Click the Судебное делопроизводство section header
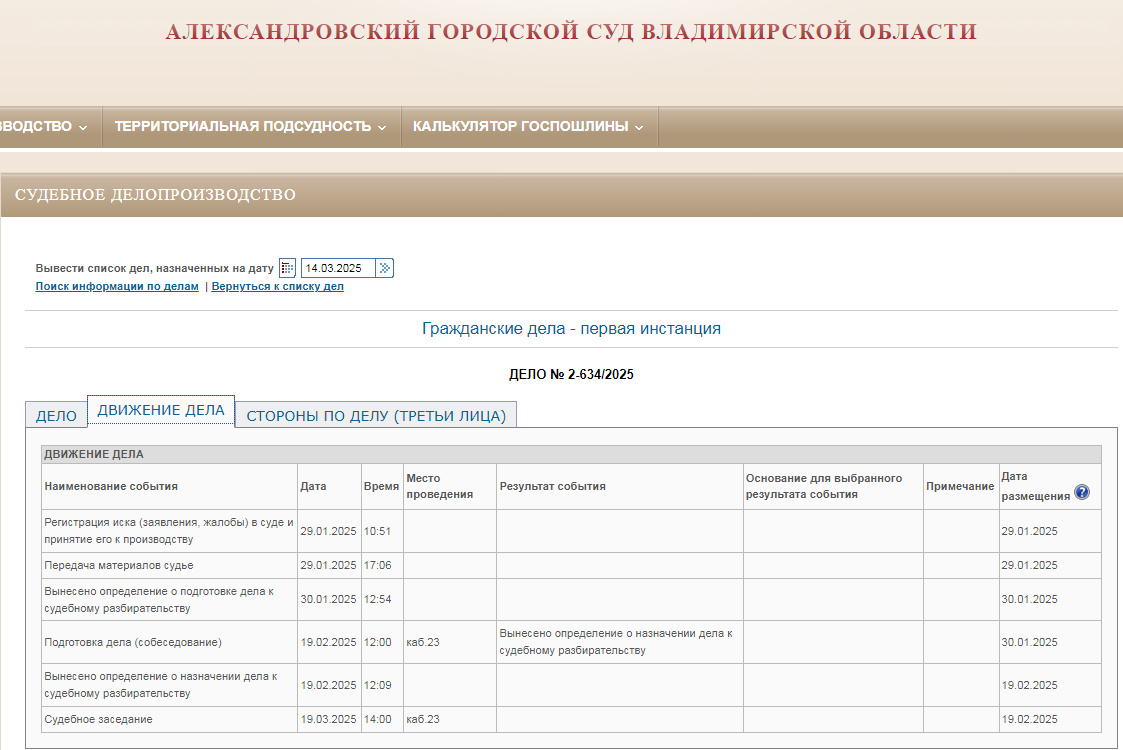Screen dimensions: 1123x750 pos(155,195)
